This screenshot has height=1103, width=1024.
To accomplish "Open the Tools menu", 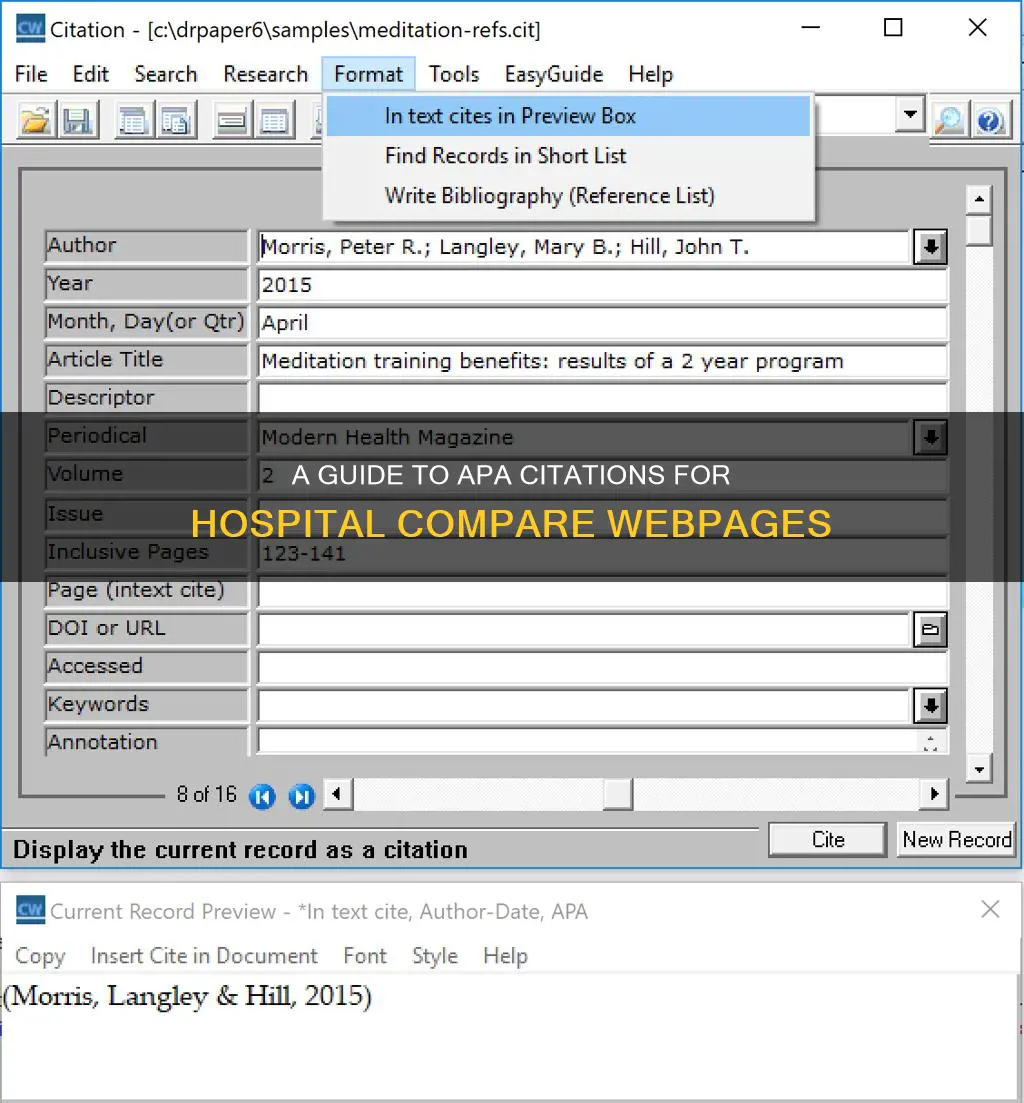I will click(454, 74).
